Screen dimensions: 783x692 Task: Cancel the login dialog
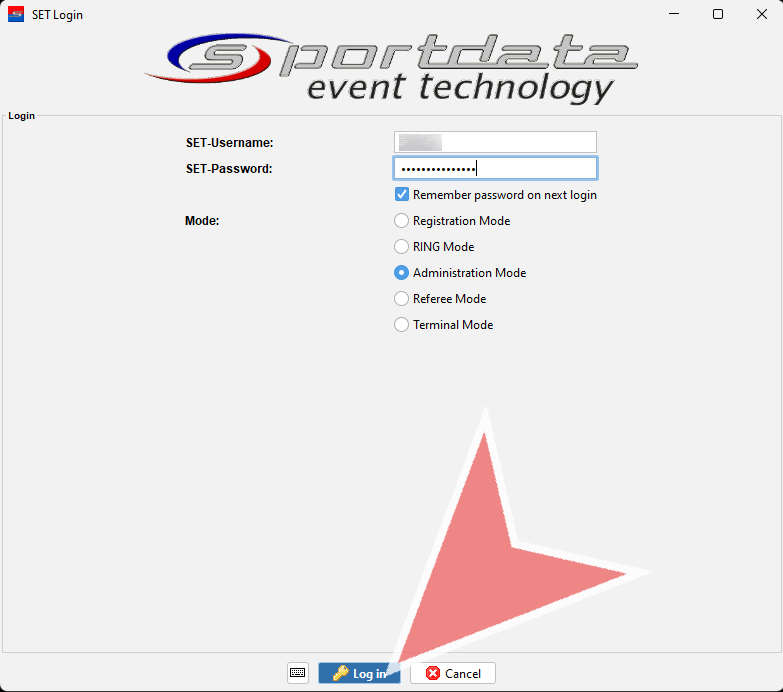(x=453, y=673)
